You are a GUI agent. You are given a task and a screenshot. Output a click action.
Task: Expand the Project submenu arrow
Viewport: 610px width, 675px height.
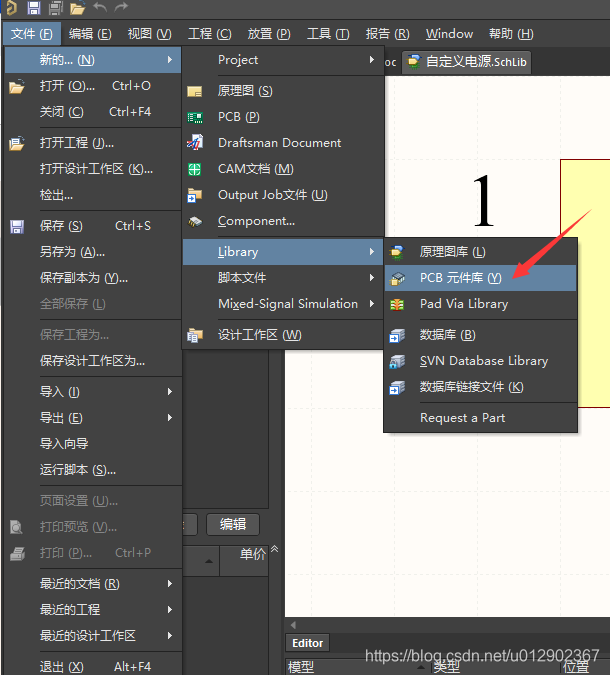point(372,60)
